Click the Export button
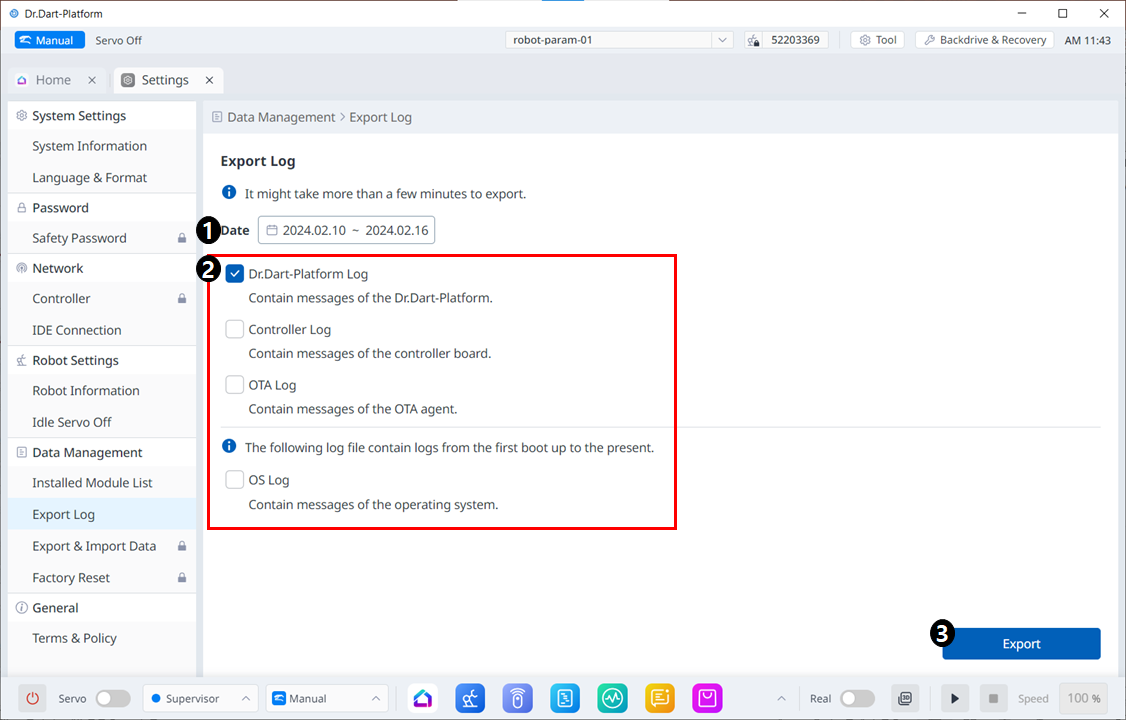Image resolution: width=1126 pixels, height=720 pixels. (x=1021, y=644)
